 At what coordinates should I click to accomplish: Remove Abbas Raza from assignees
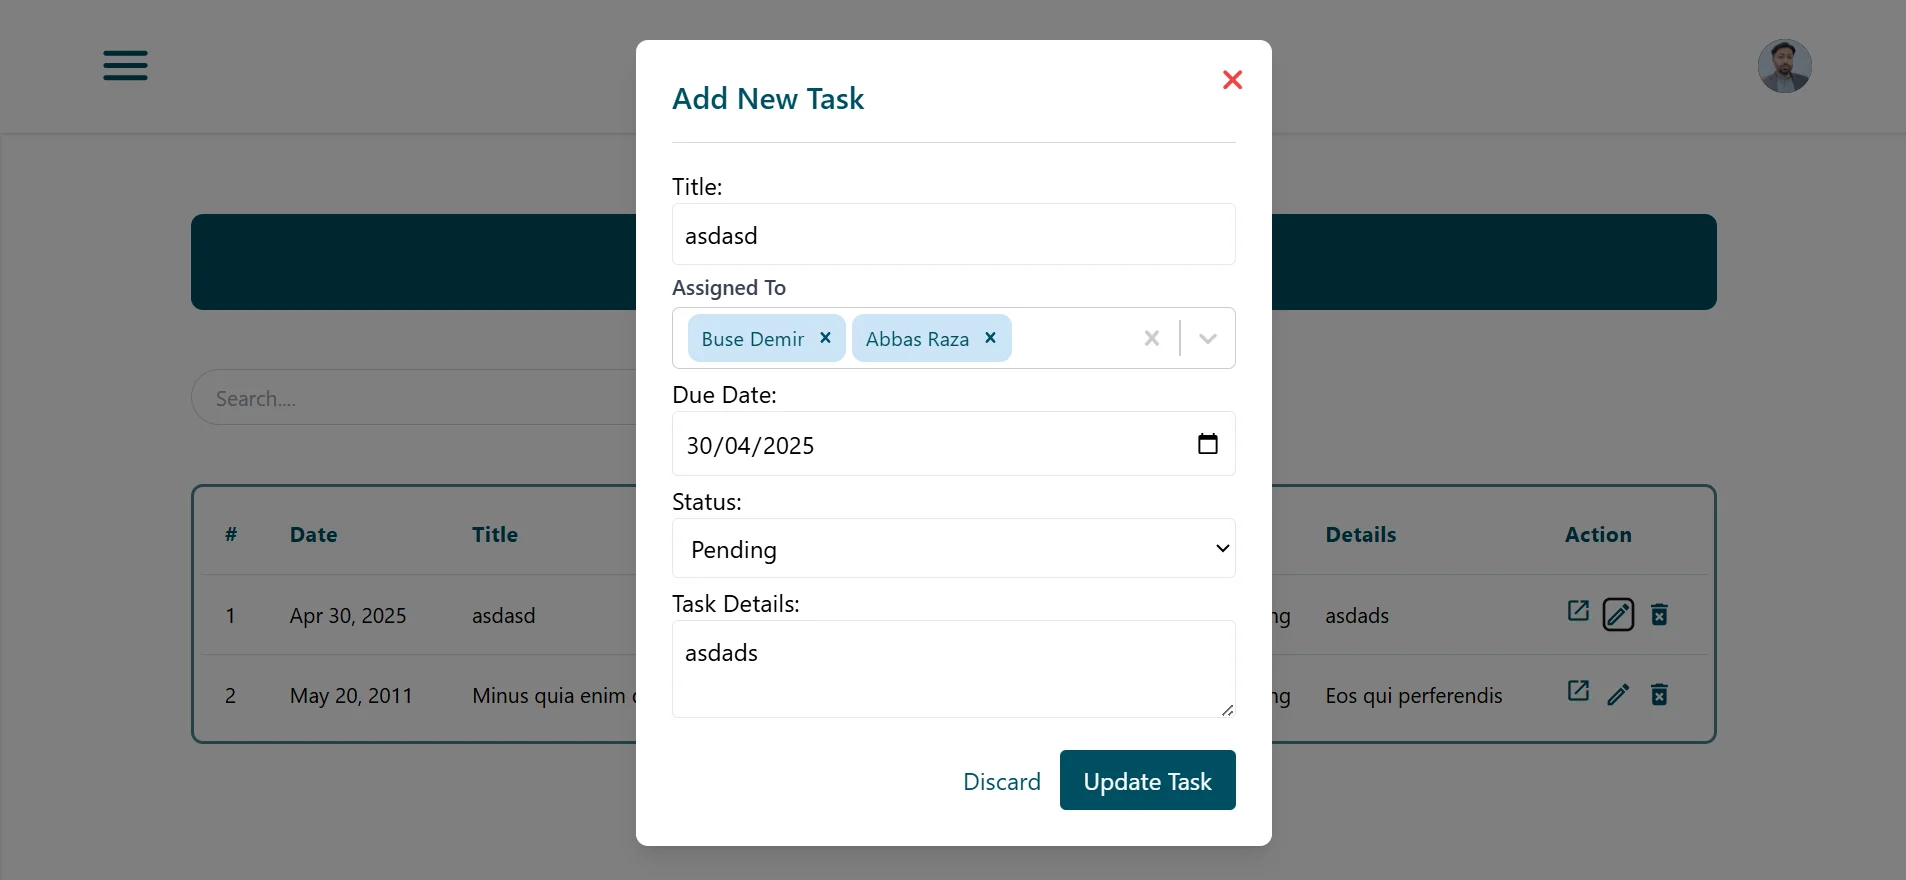990,338
